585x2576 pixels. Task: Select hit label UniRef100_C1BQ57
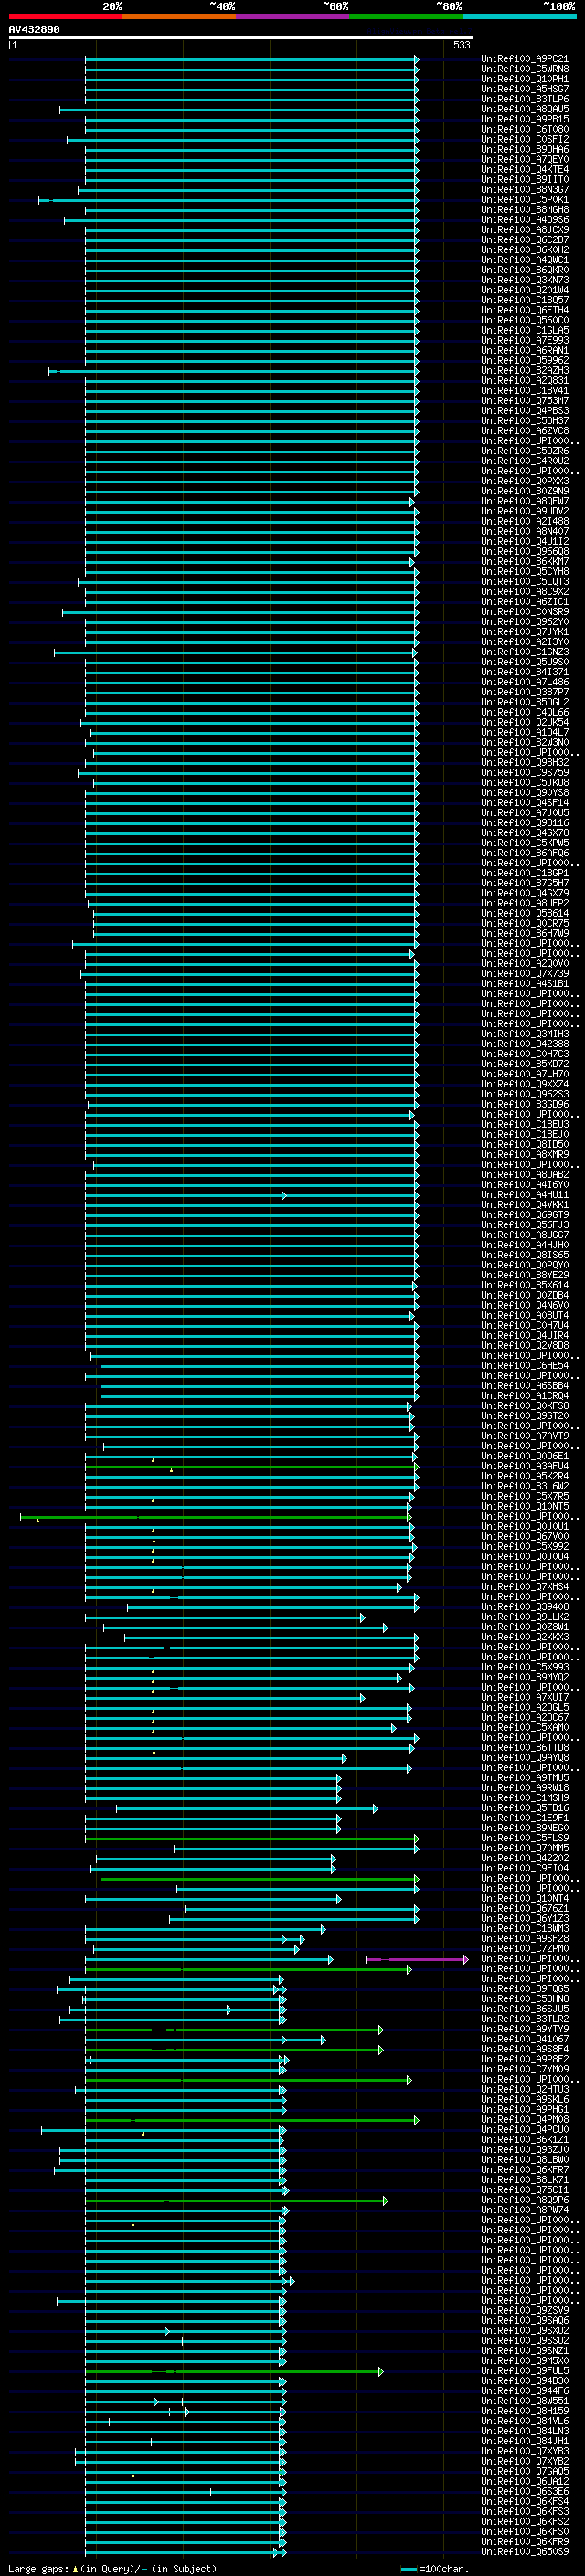point(525,300)
